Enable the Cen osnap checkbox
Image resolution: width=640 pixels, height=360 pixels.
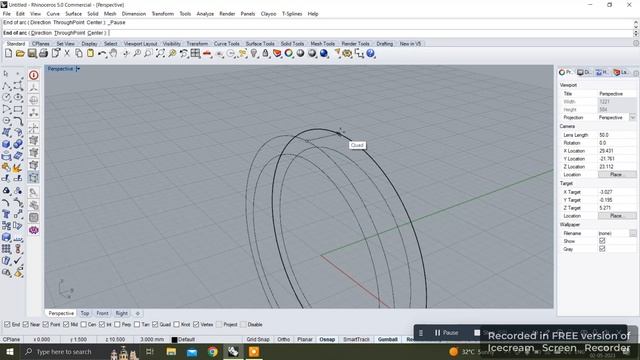(84, 324)
